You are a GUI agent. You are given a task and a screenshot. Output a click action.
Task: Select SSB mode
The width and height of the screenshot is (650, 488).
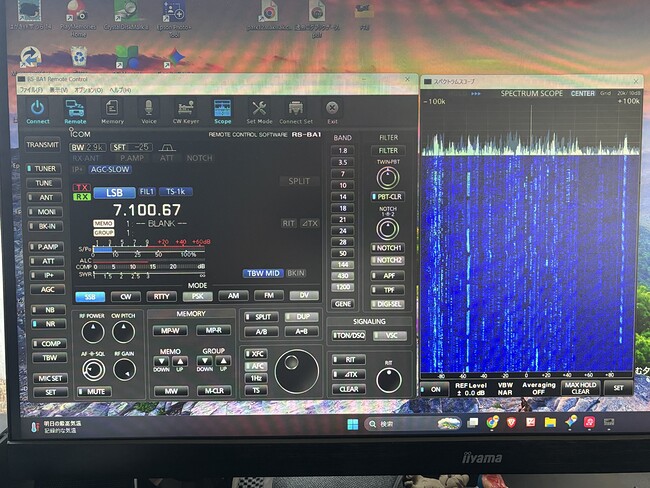point(90,297)
